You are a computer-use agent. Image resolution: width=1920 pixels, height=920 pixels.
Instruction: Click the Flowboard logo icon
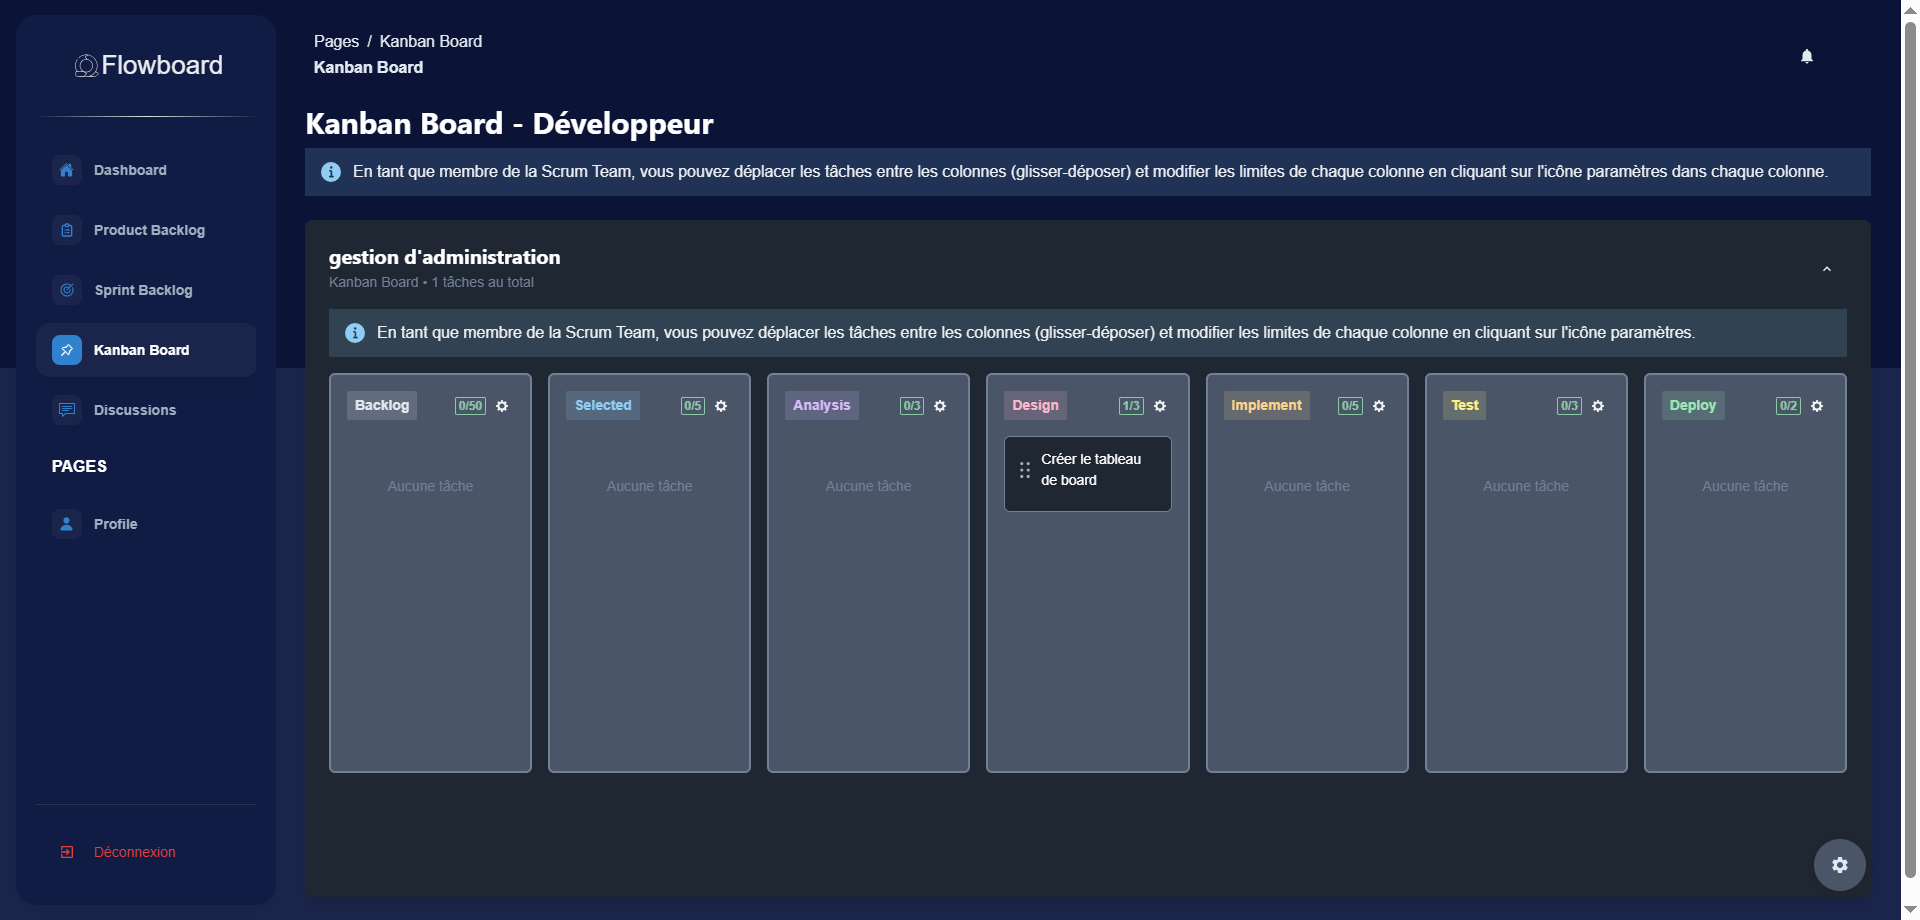(x=86, y=66)
